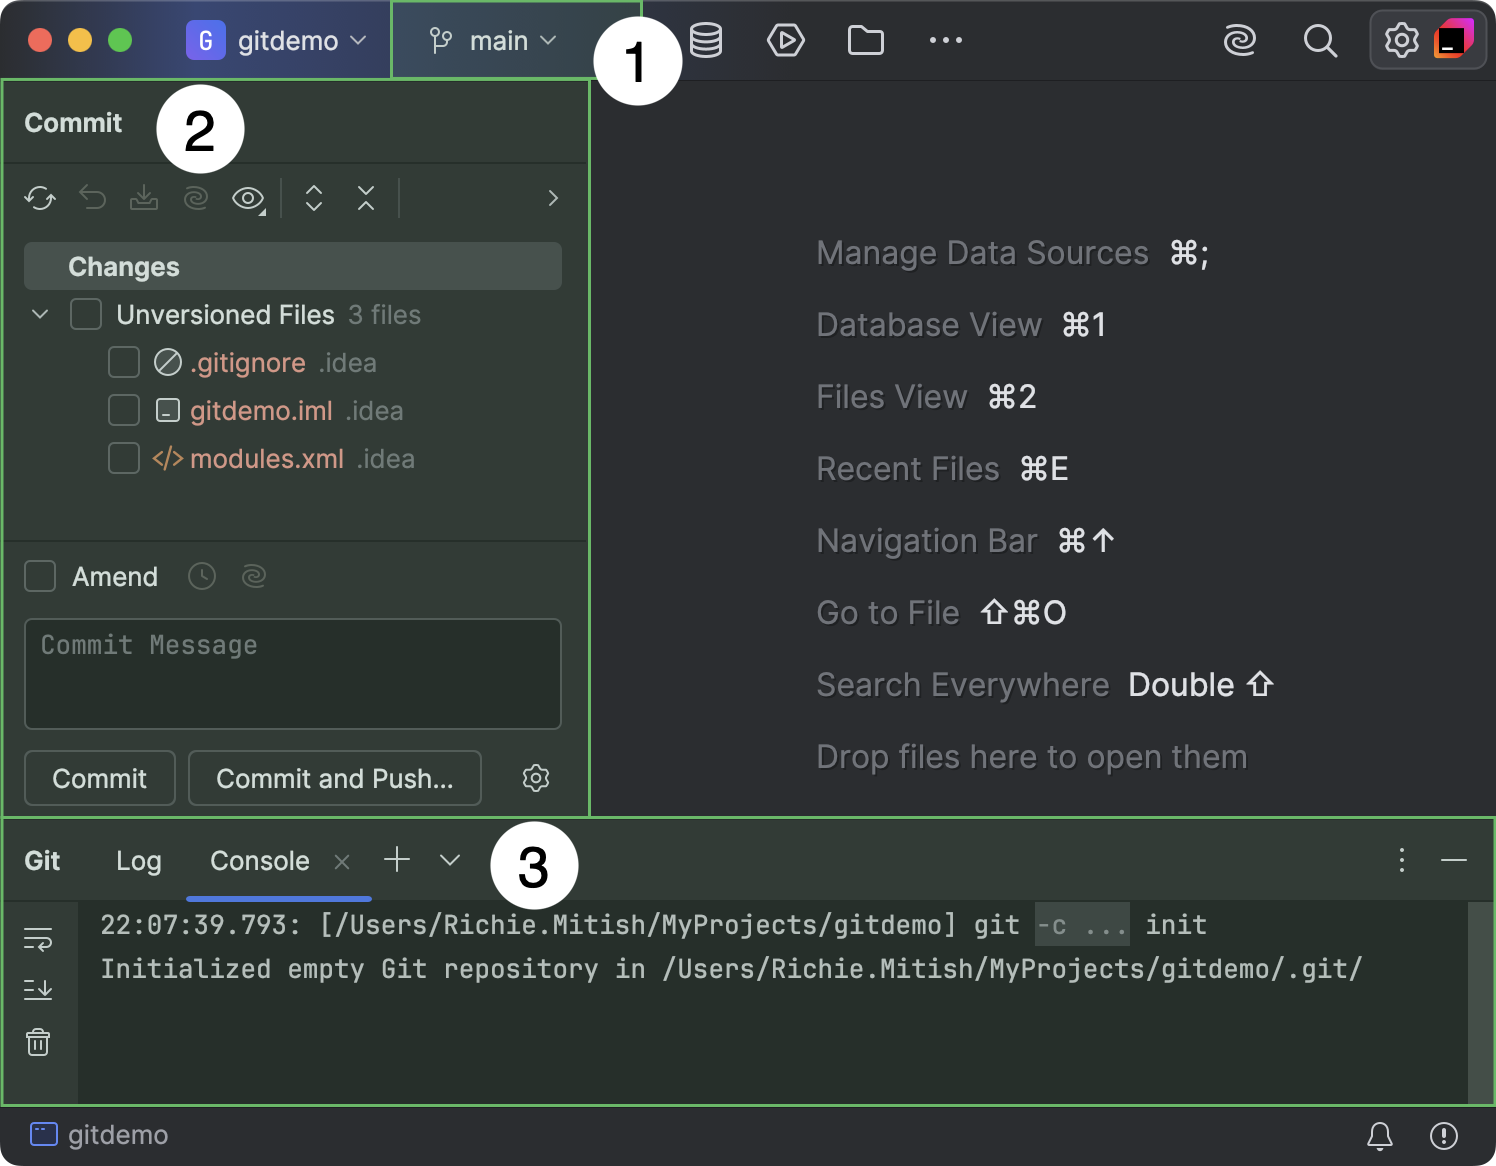Open the notifications bell

1380,1135
